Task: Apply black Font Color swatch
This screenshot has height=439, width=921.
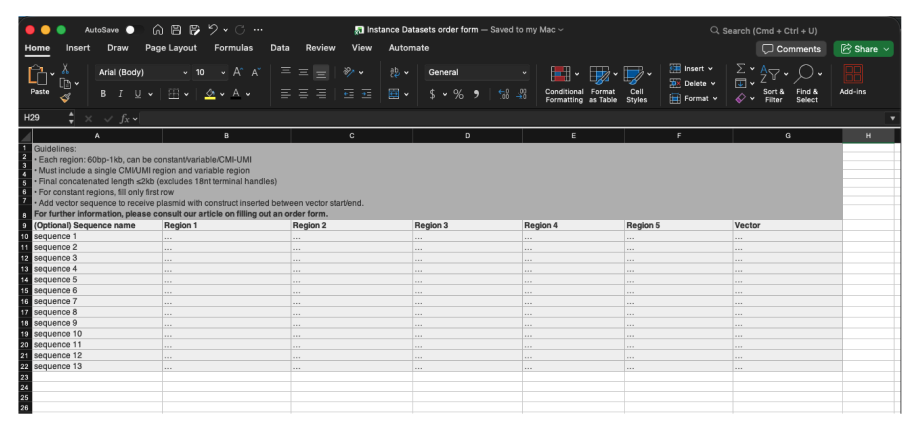Action: (x=236, y=94)
